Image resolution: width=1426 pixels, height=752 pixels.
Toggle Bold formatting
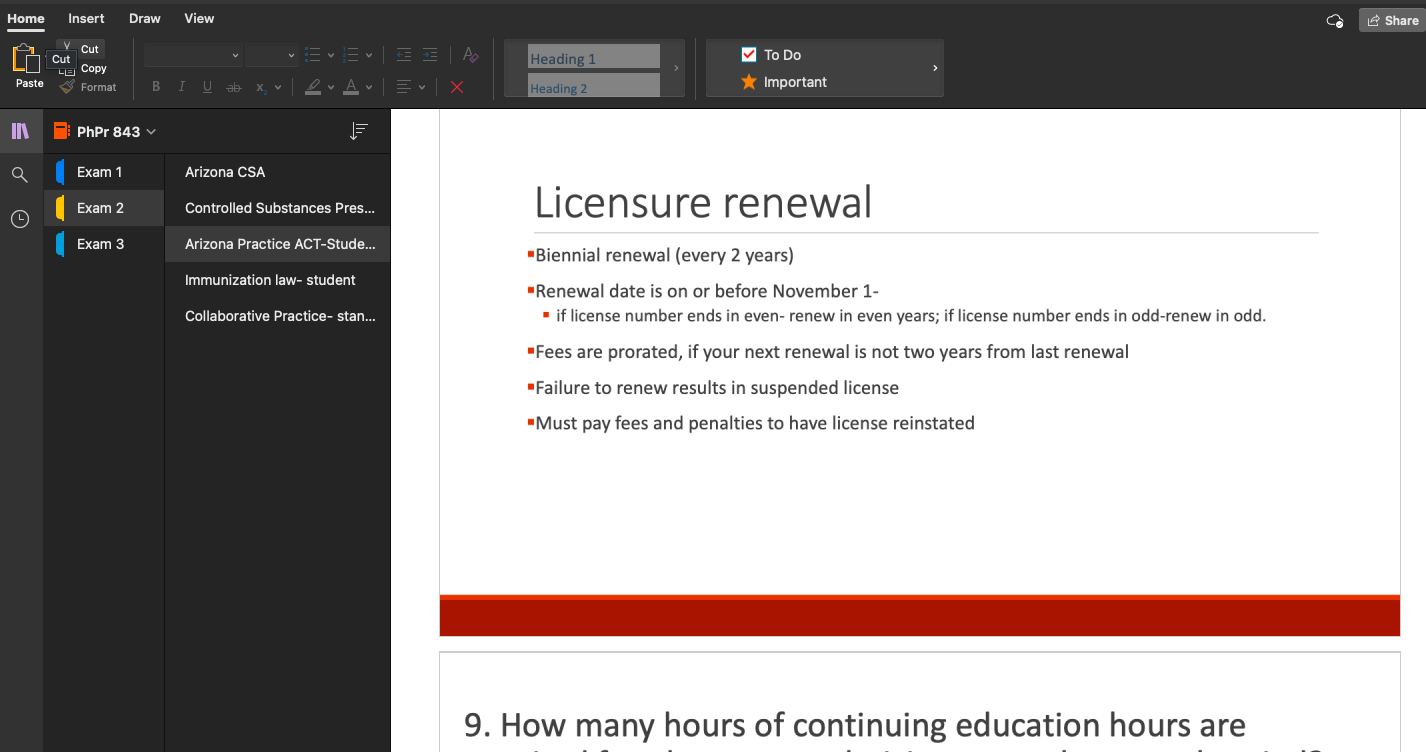tap(156, 87)
